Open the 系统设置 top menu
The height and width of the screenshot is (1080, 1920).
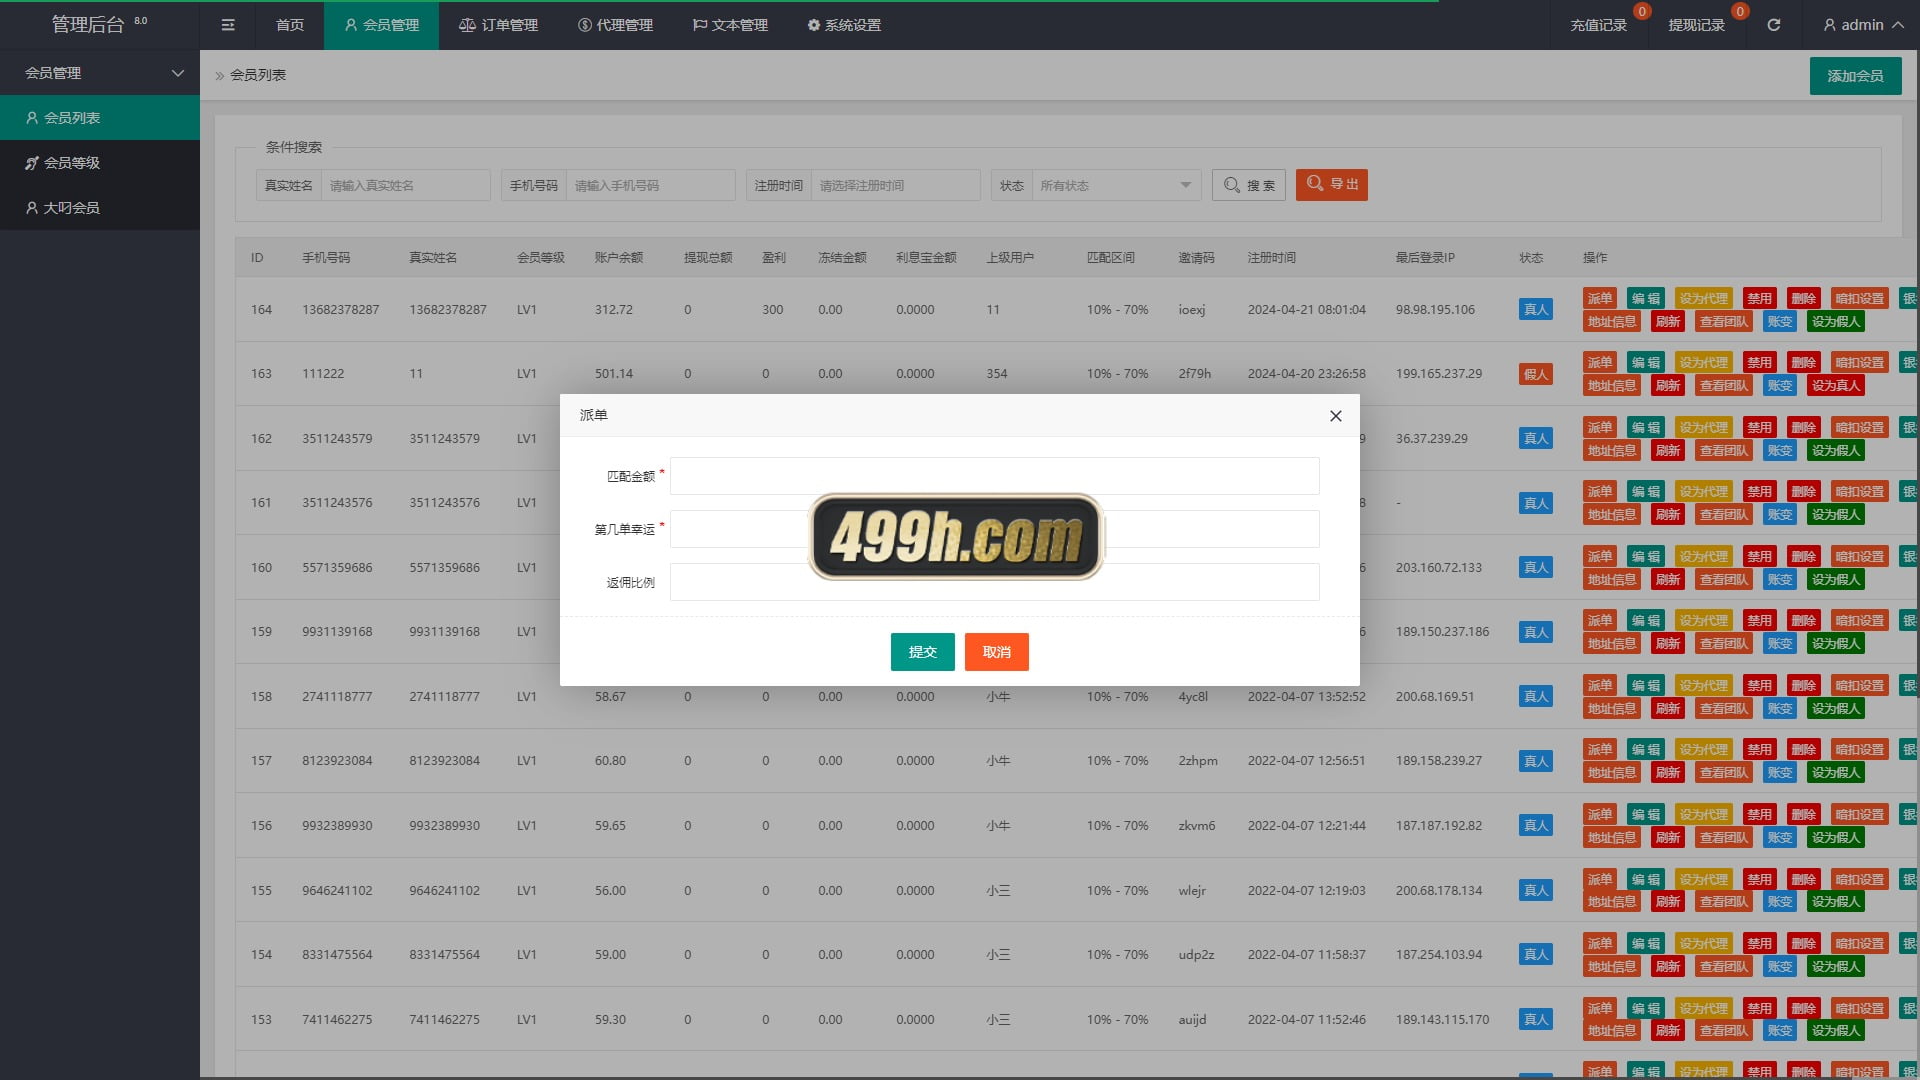point(844,25)
